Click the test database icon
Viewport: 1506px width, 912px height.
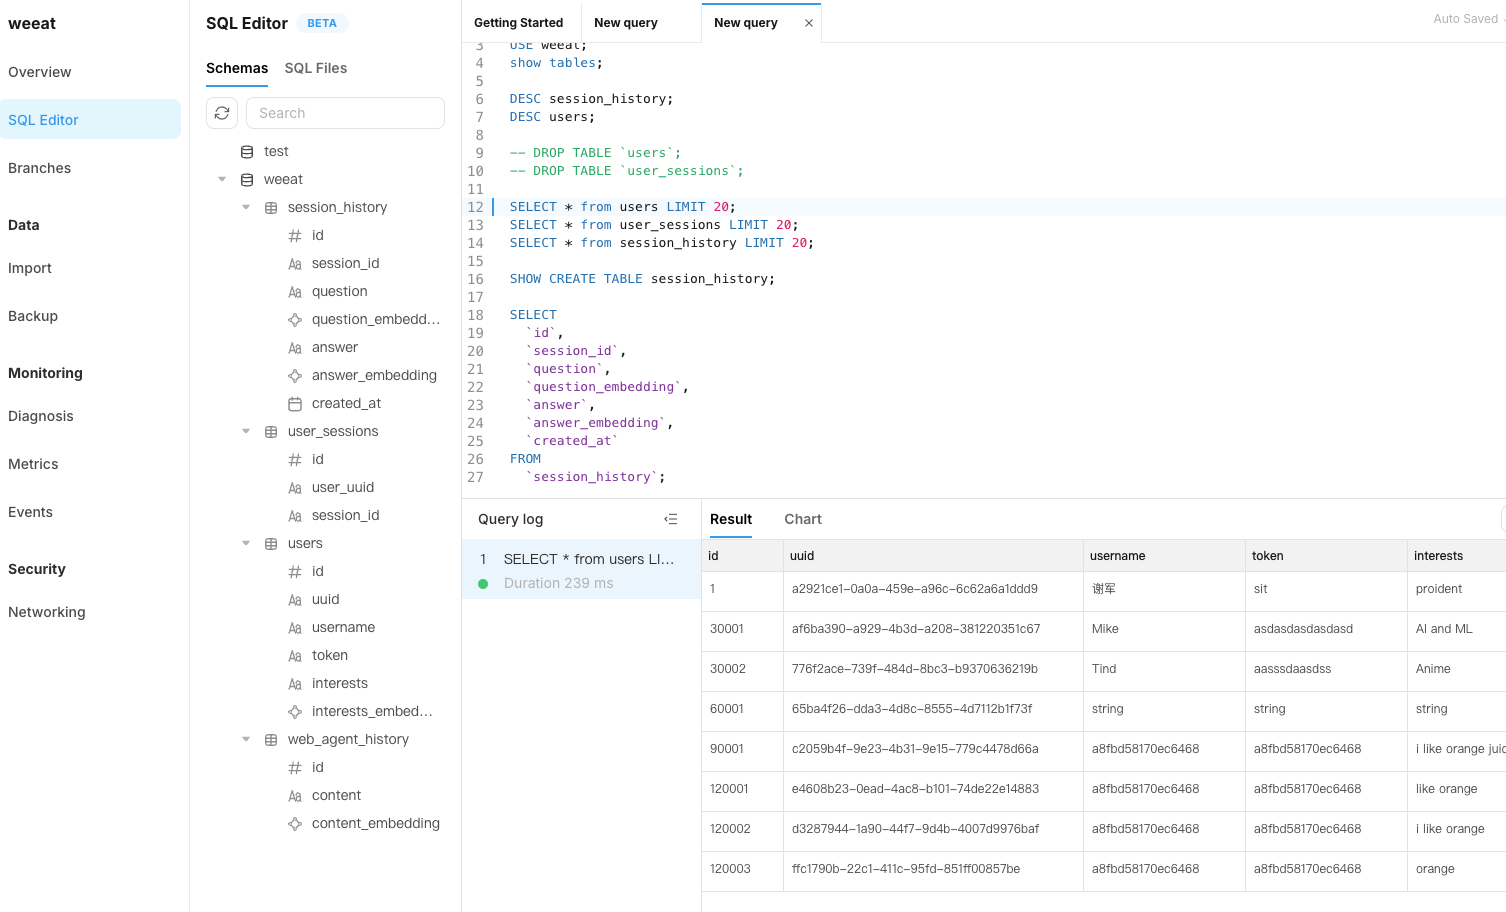(x=247, y=152)
